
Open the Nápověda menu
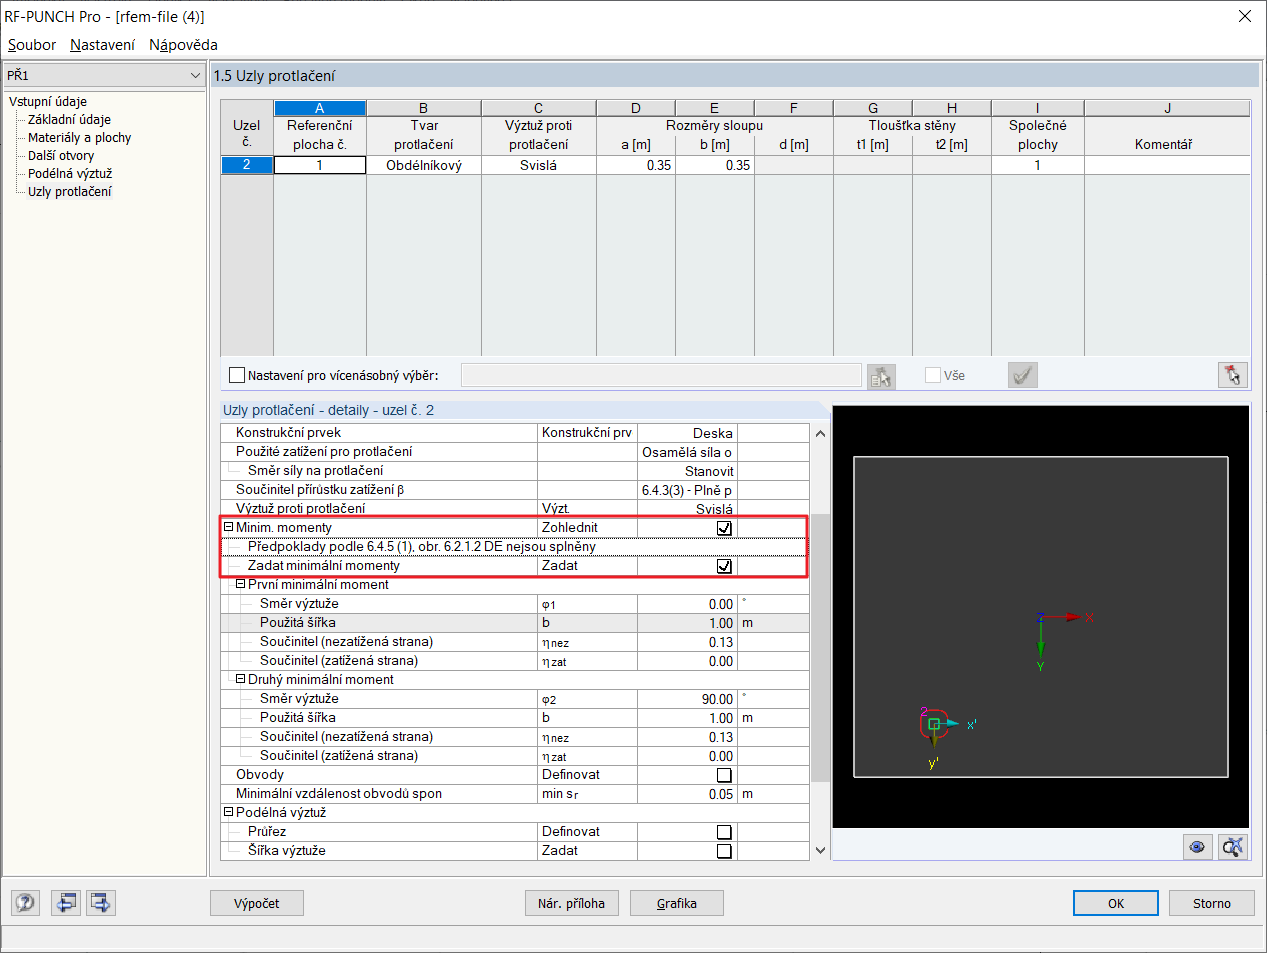coord(183,45)
